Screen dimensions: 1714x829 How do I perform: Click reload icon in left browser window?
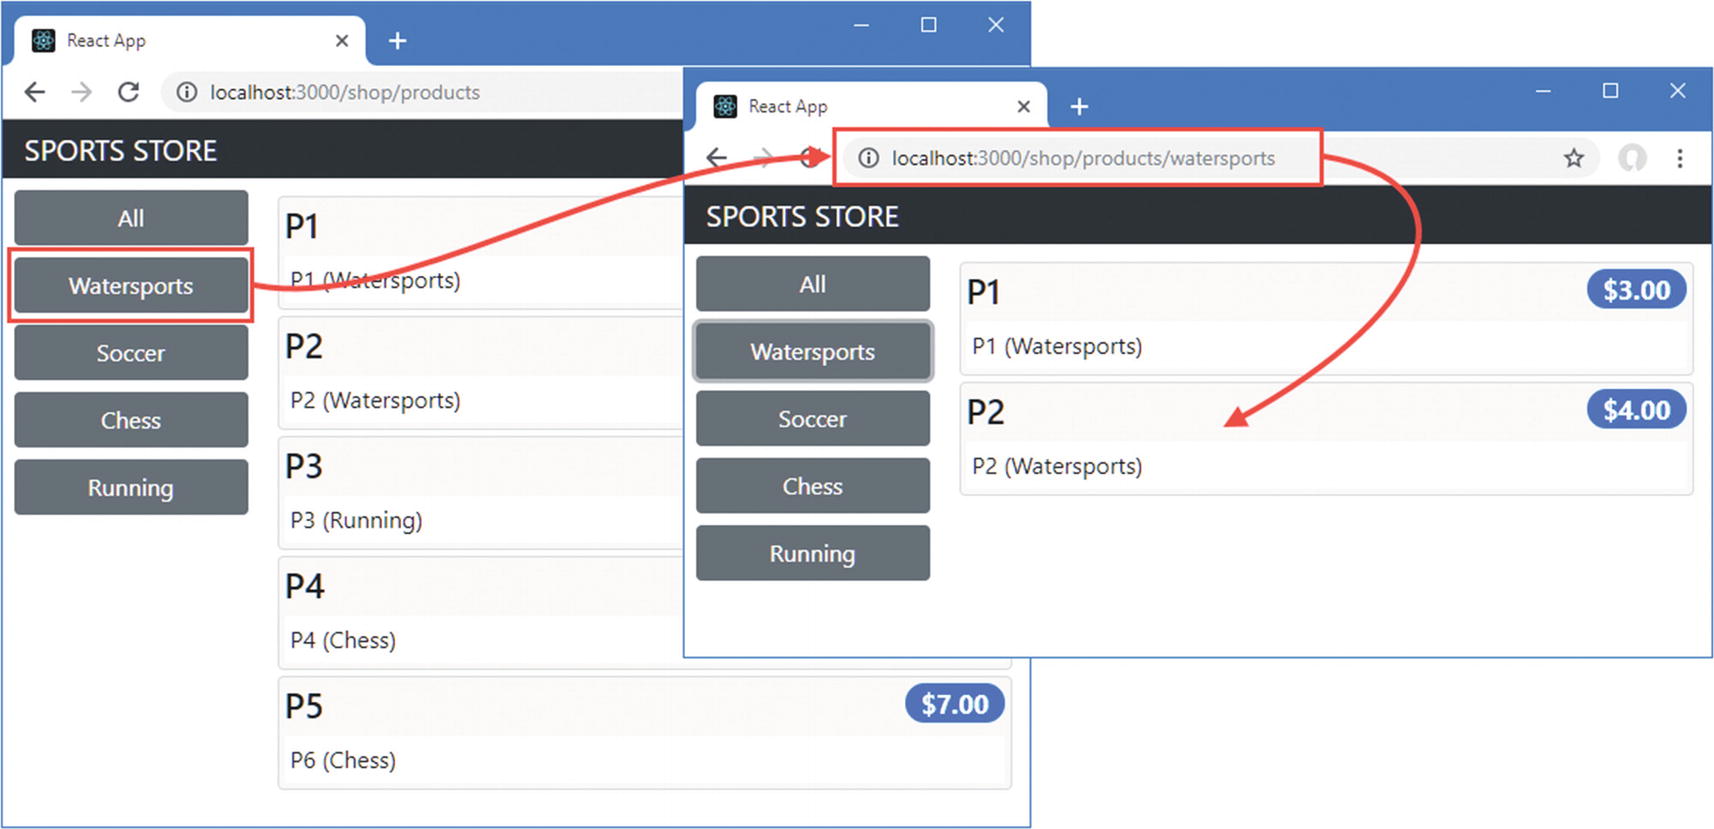pos(129,92)
